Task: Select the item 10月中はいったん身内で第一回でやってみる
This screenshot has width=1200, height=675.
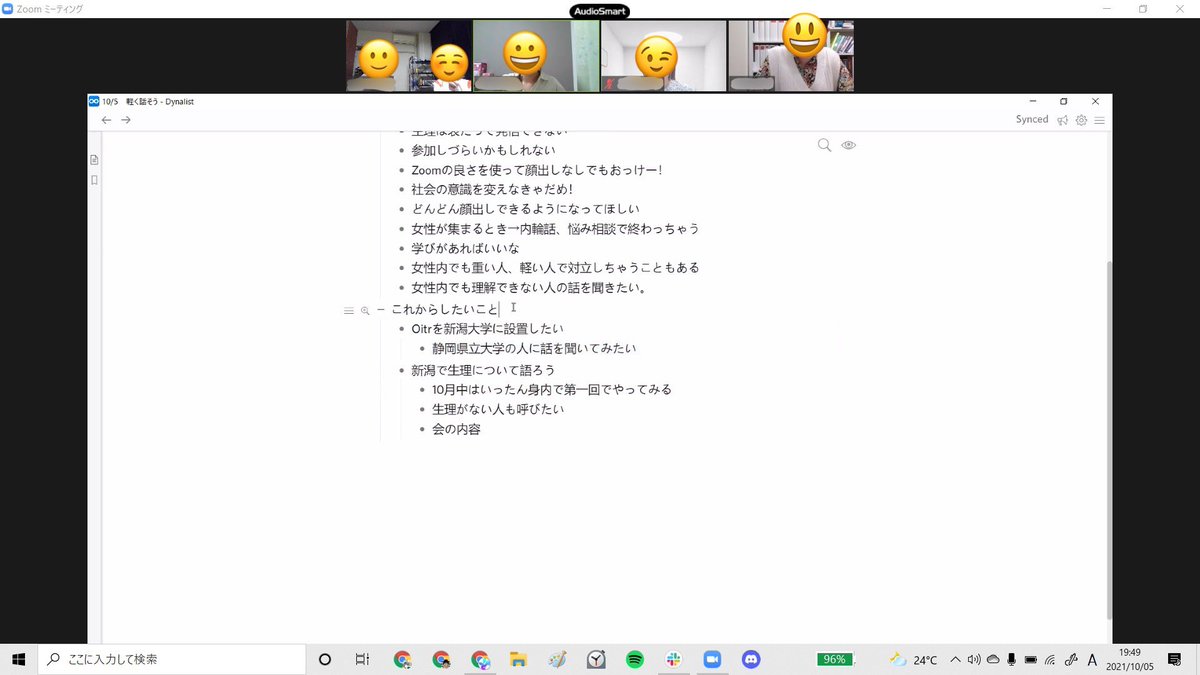Action: (x=552, y=389)
